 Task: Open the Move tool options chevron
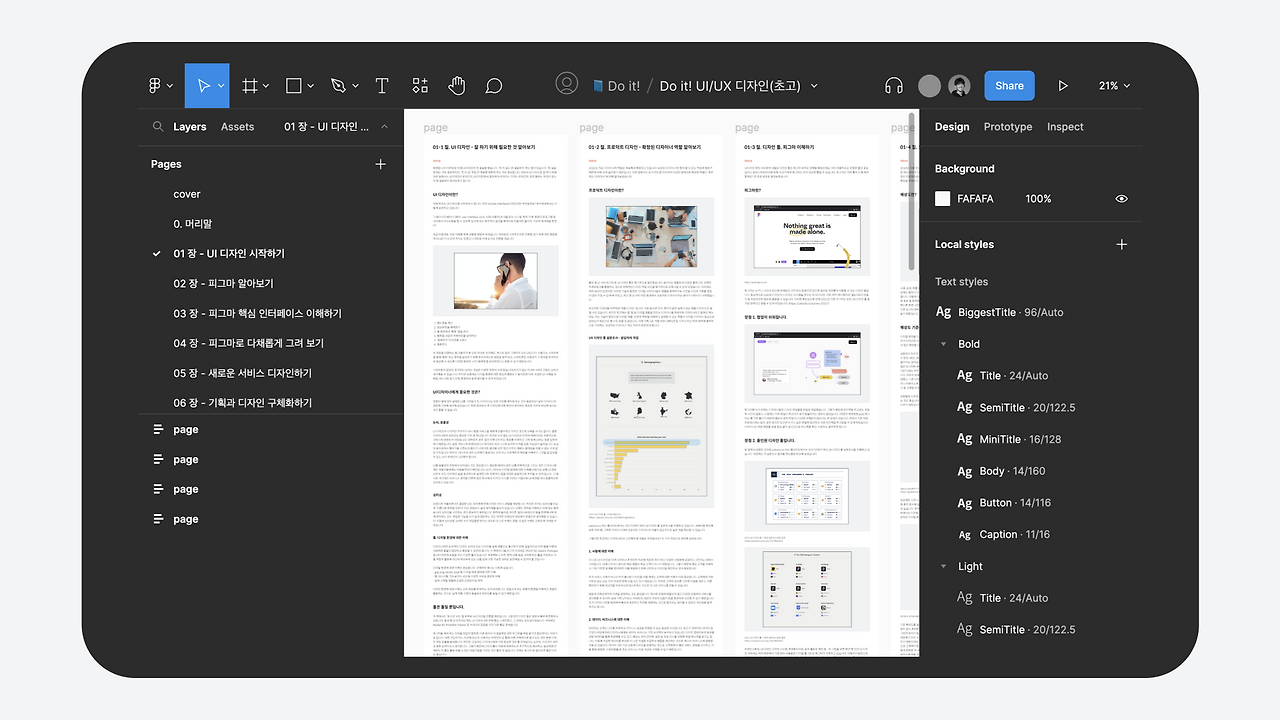221,86
